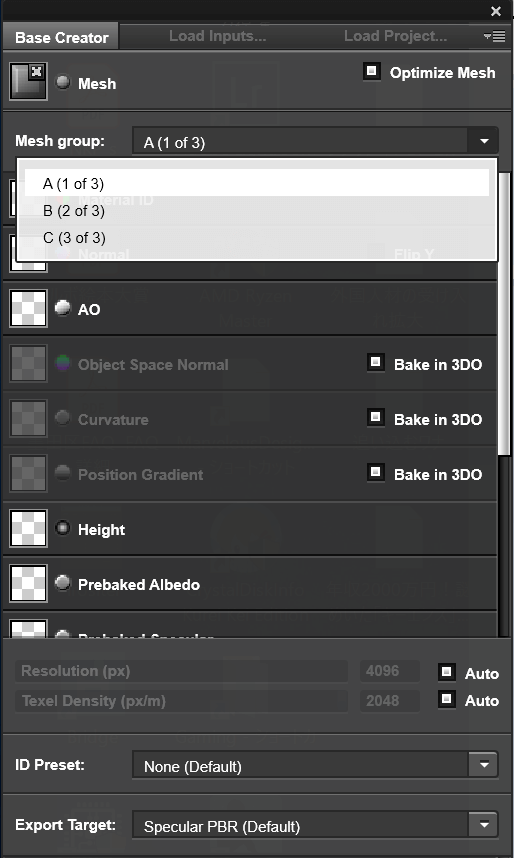
Task: Switch to the Base Creator tab
Action: point(61,37)
